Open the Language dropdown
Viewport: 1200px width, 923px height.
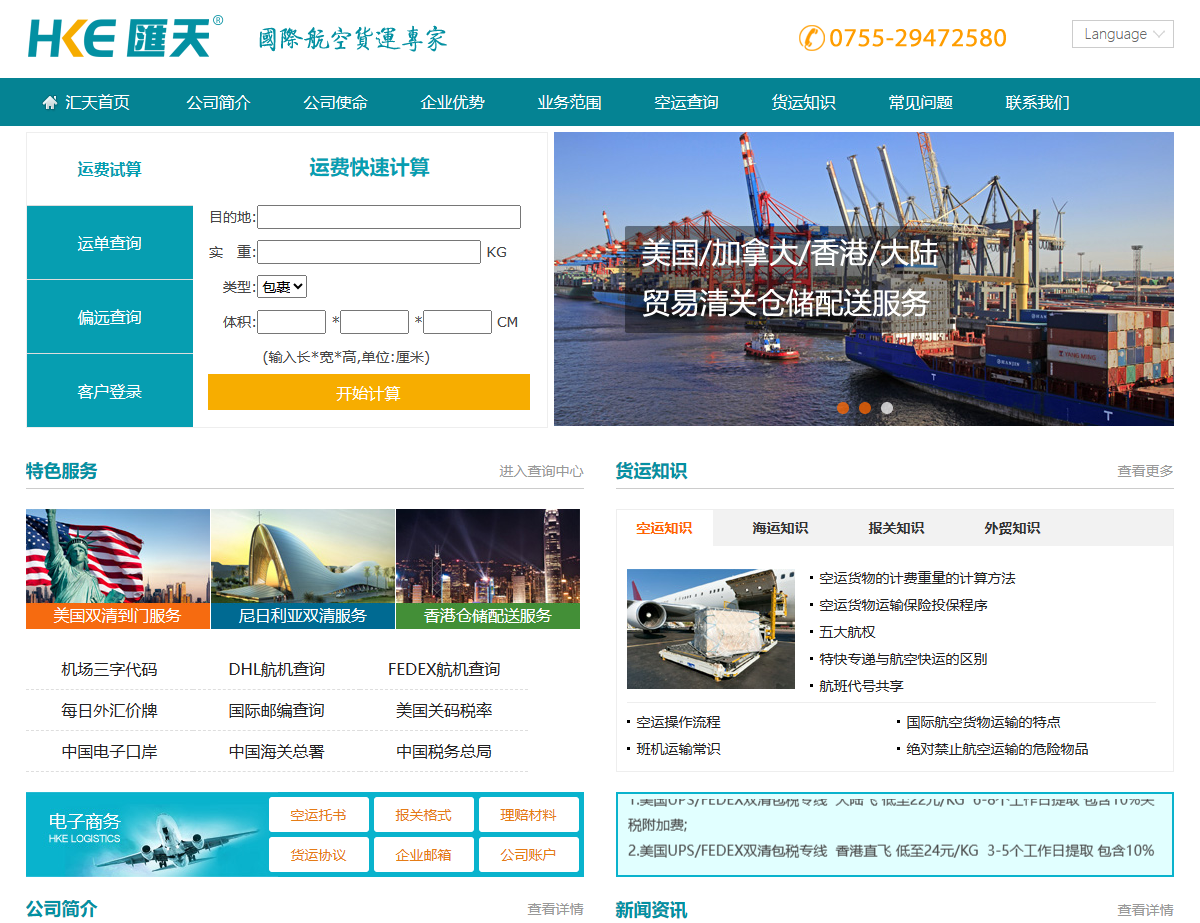pyautogui.click(x=1122, y=34)
